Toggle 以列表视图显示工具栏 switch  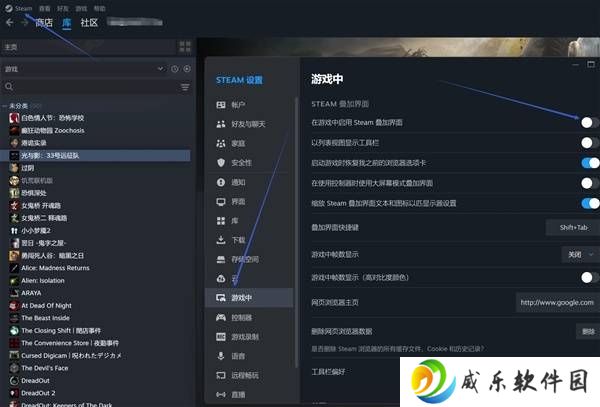589,143
